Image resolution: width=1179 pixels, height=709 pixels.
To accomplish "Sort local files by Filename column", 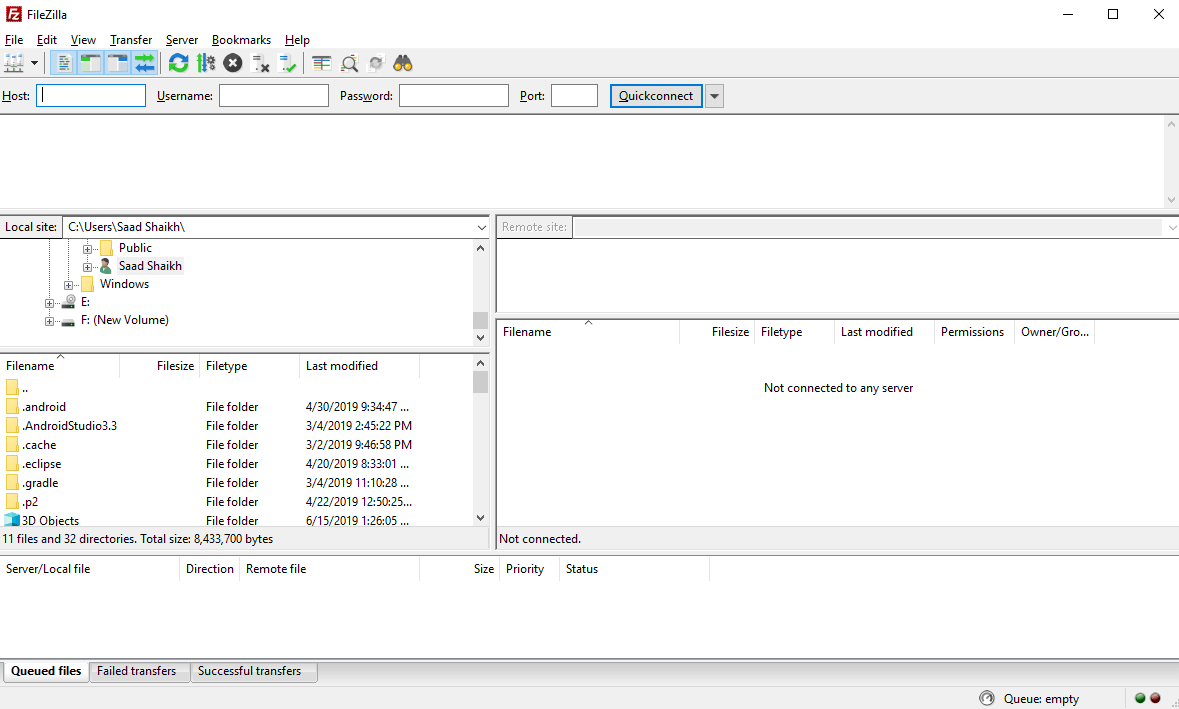I will [60, 366].
